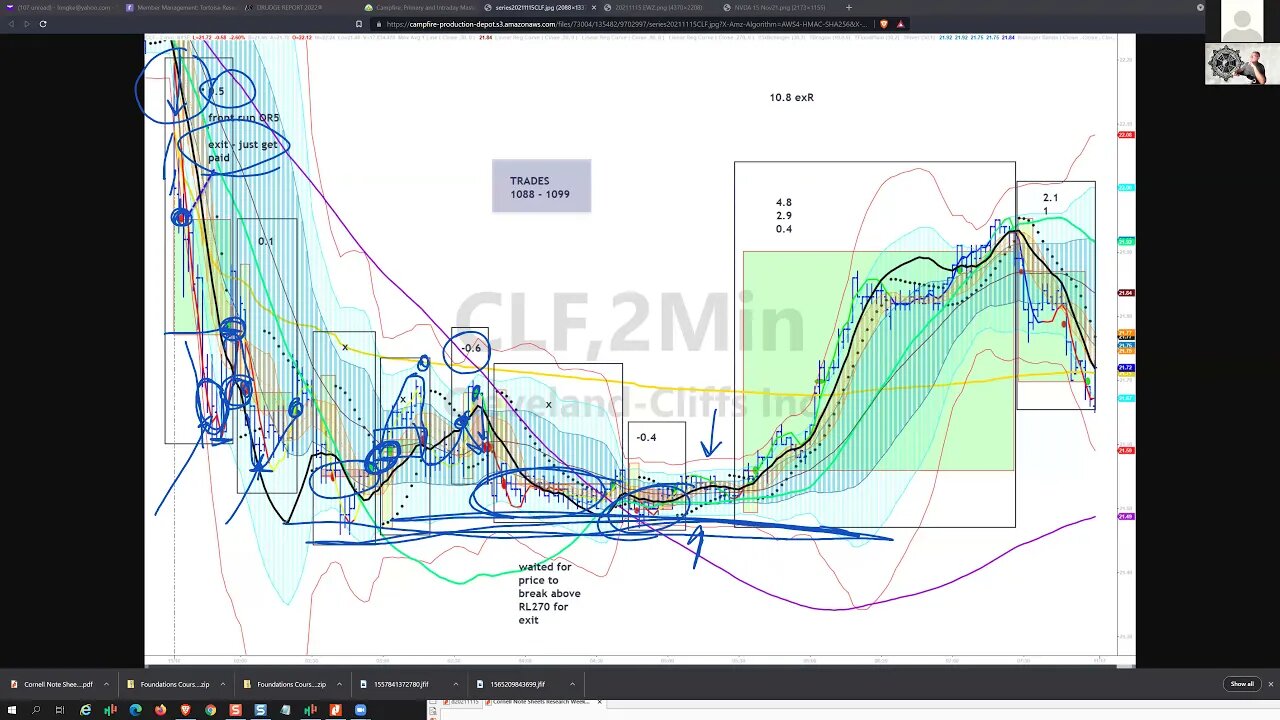
Task: Launch Google Chrome from the taskbar
Action: (x=211, y=710)
